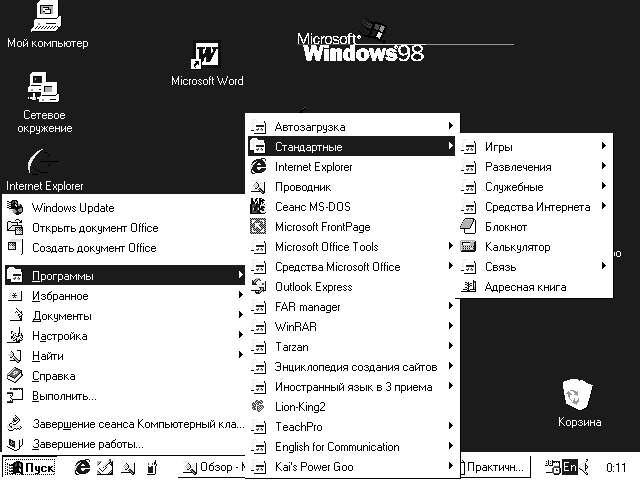Click the Проводник explorer icon
Screen dimensions: 640x480
(258, 187)
